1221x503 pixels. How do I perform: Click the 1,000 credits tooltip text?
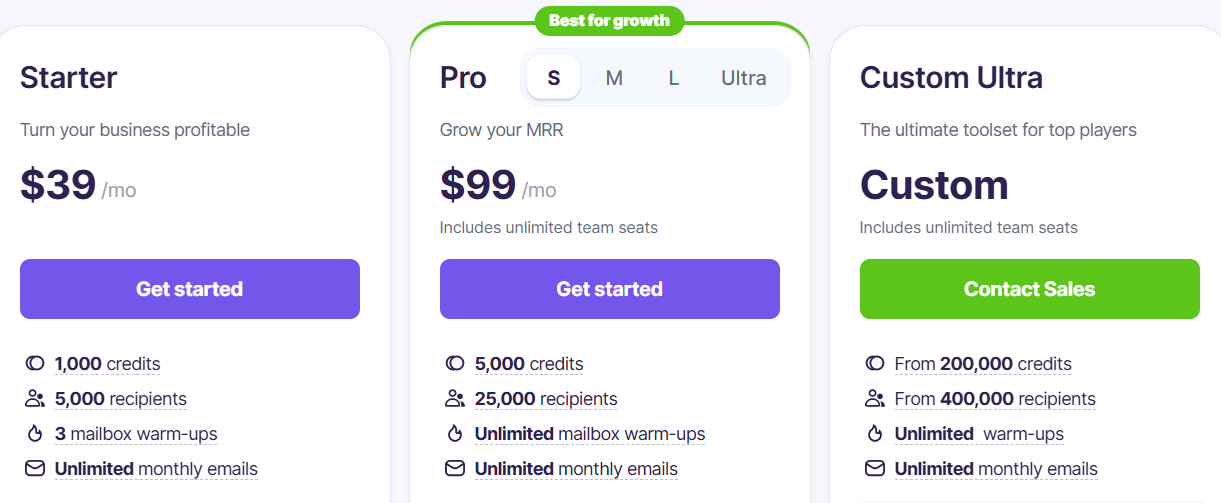click(x=107, y=364)
